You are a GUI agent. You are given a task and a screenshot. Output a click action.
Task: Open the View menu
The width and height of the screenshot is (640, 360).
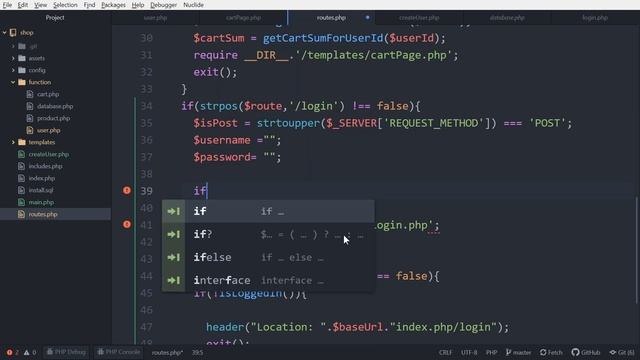click(x=40, y=5)
